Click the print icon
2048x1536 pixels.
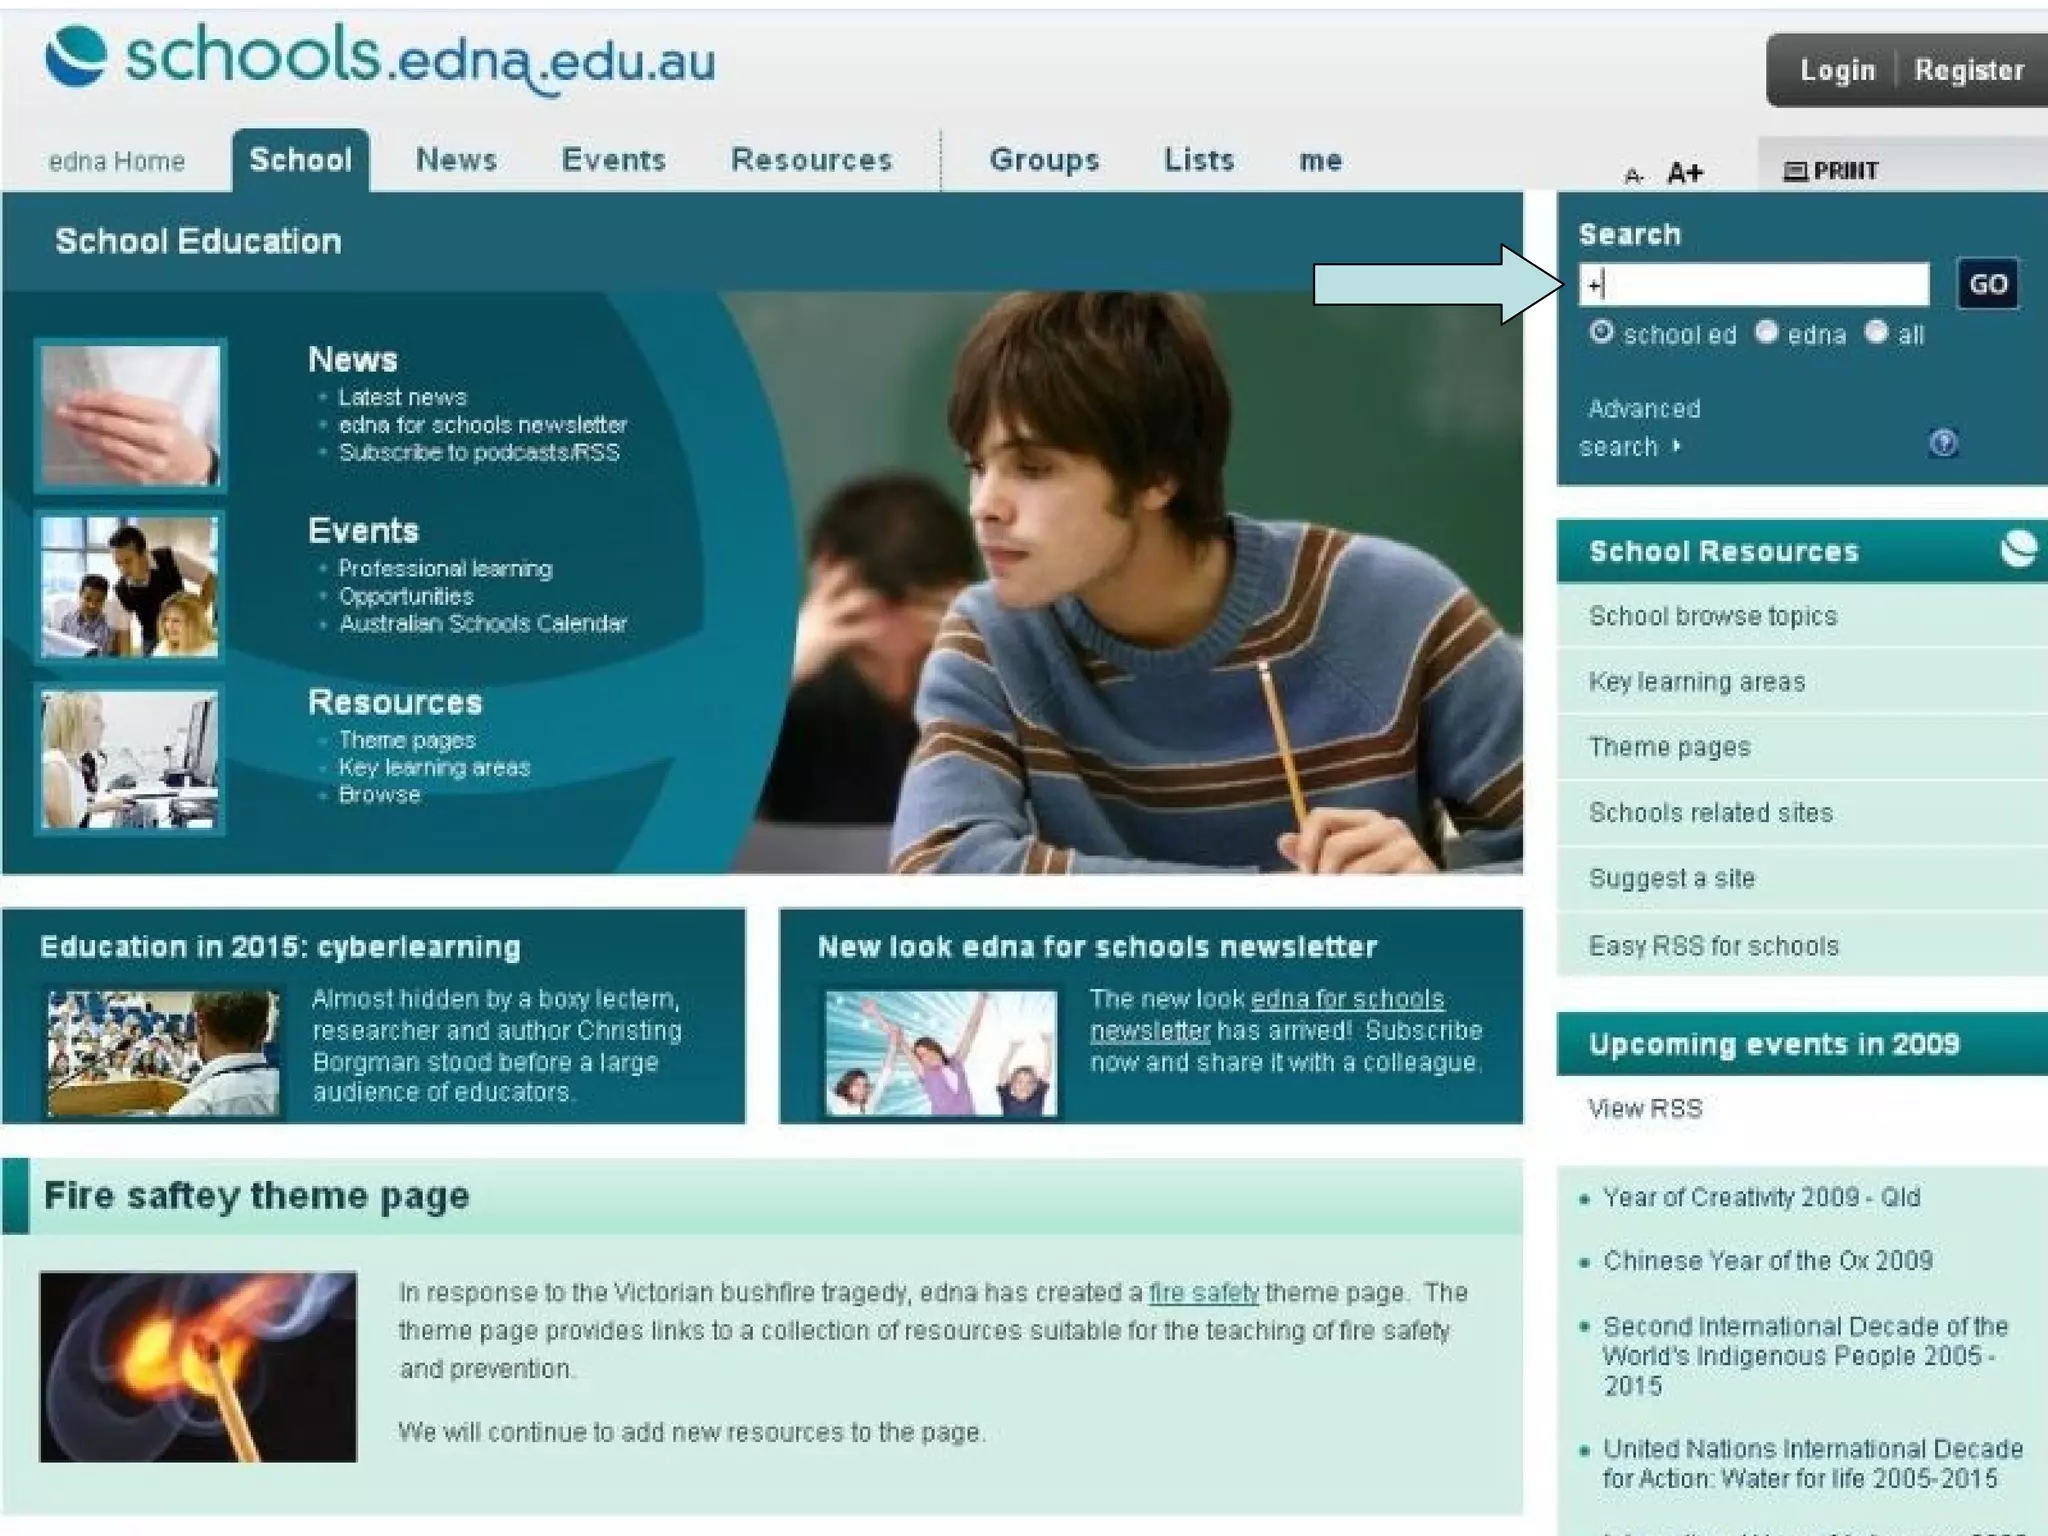coord(1795,172)
